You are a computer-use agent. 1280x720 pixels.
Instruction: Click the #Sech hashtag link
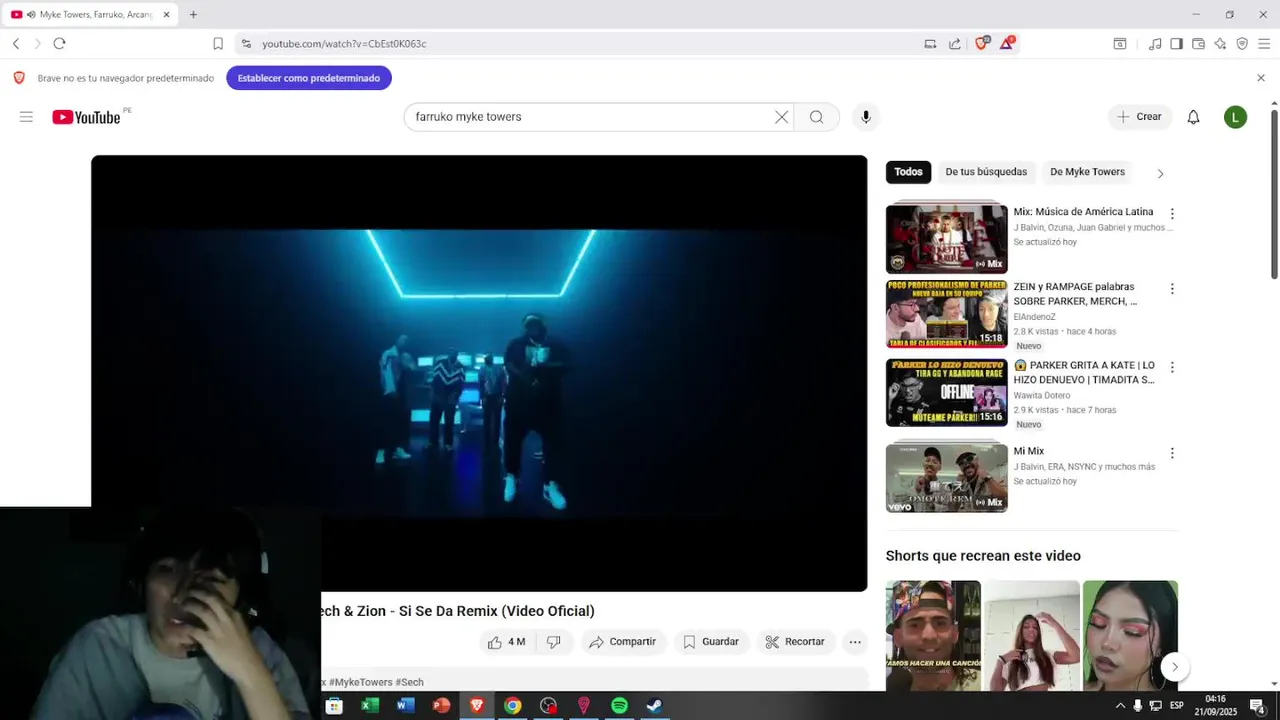[x=409, y=682]
